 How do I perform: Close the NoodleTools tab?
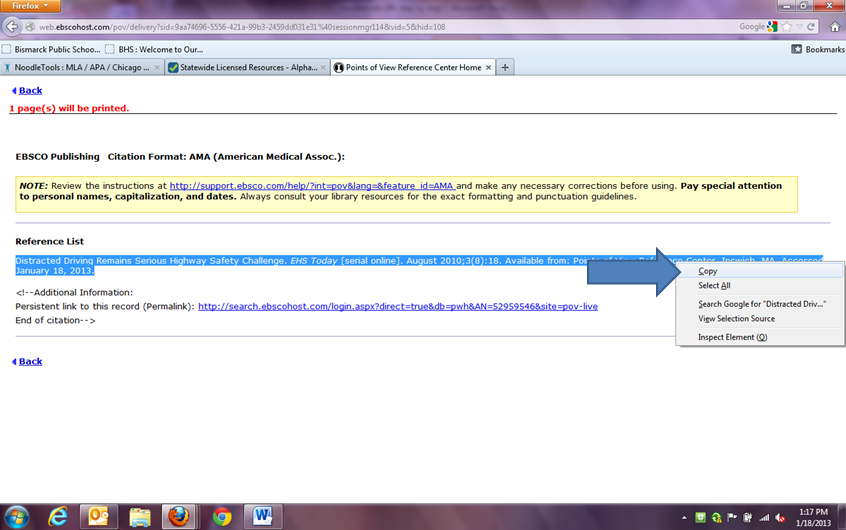(x=157, y=67)
